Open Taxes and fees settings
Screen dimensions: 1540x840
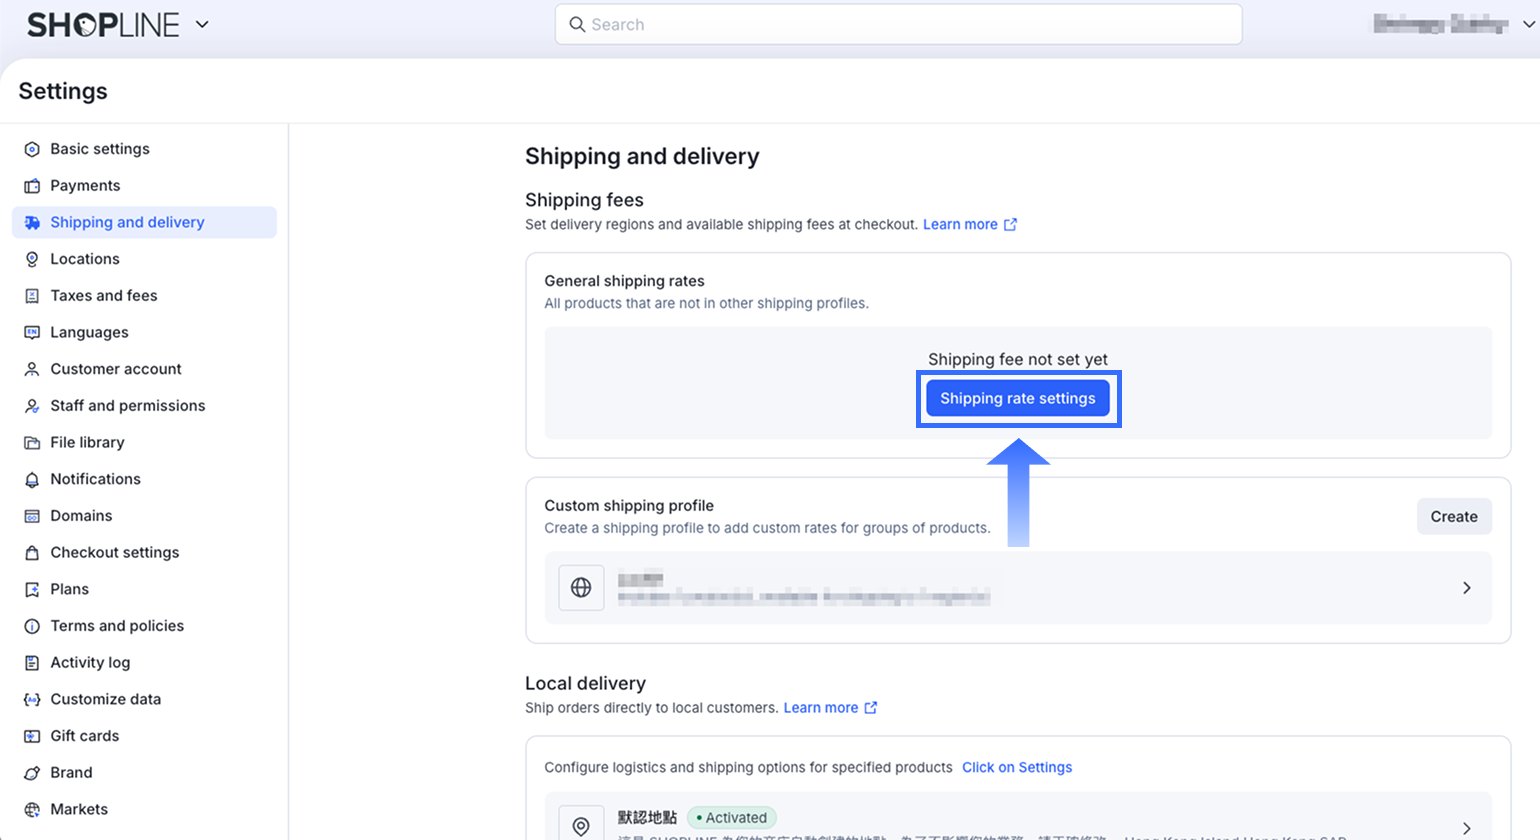point(104,295)
